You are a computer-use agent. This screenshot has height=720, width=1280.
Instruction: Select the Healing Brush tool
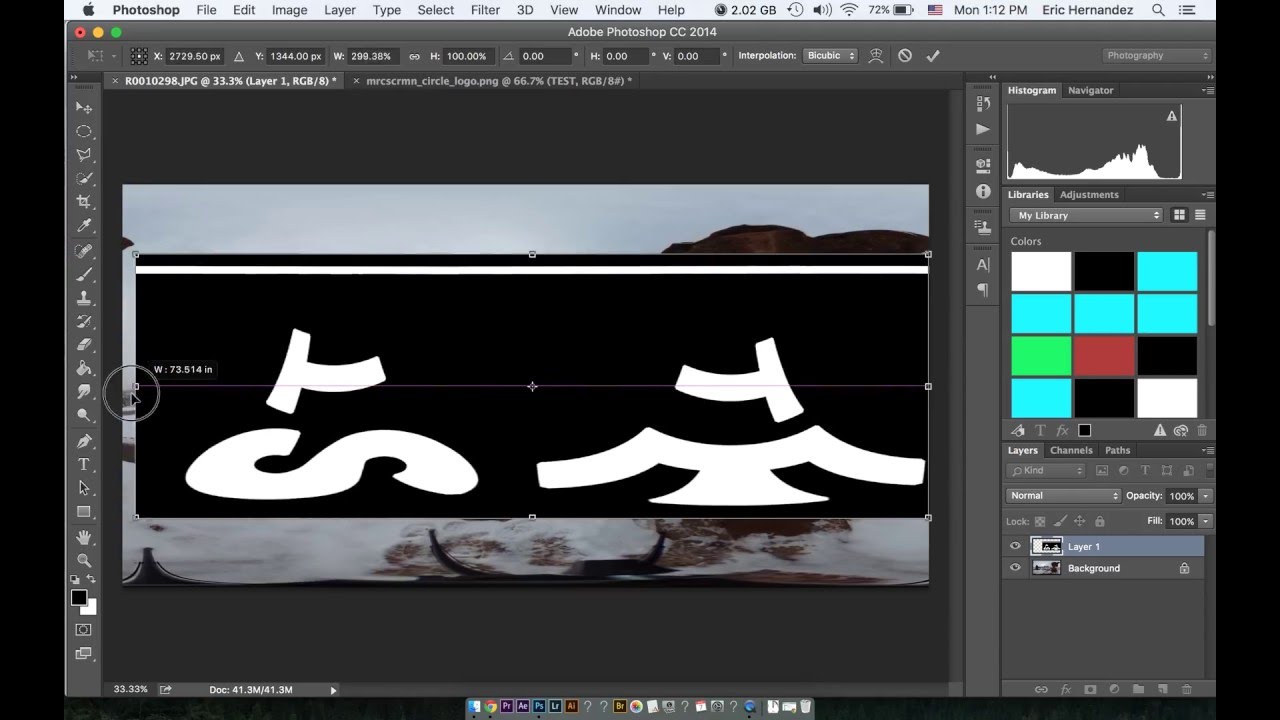pos(84,250)
